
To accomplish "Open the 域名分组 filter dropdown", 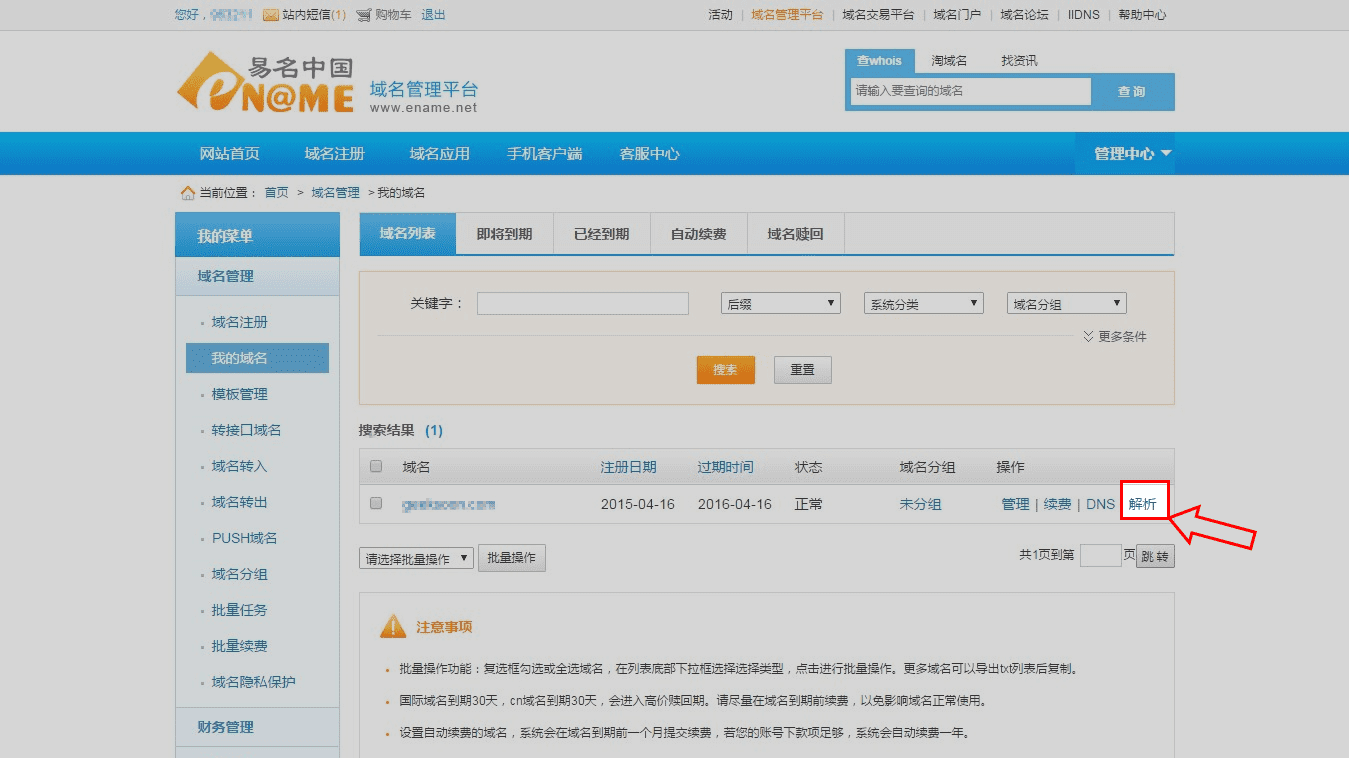I will (x=1067, y=304).
